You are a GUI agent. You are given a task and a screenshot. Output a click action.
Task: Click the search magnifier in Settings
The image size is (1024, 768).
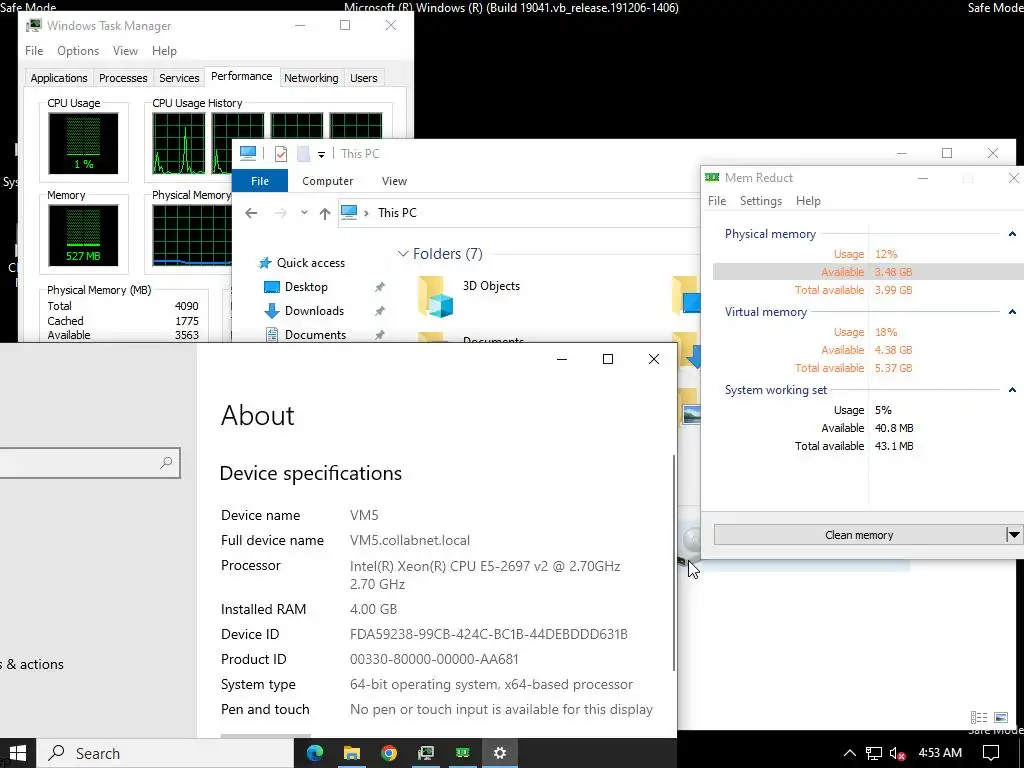166,462
